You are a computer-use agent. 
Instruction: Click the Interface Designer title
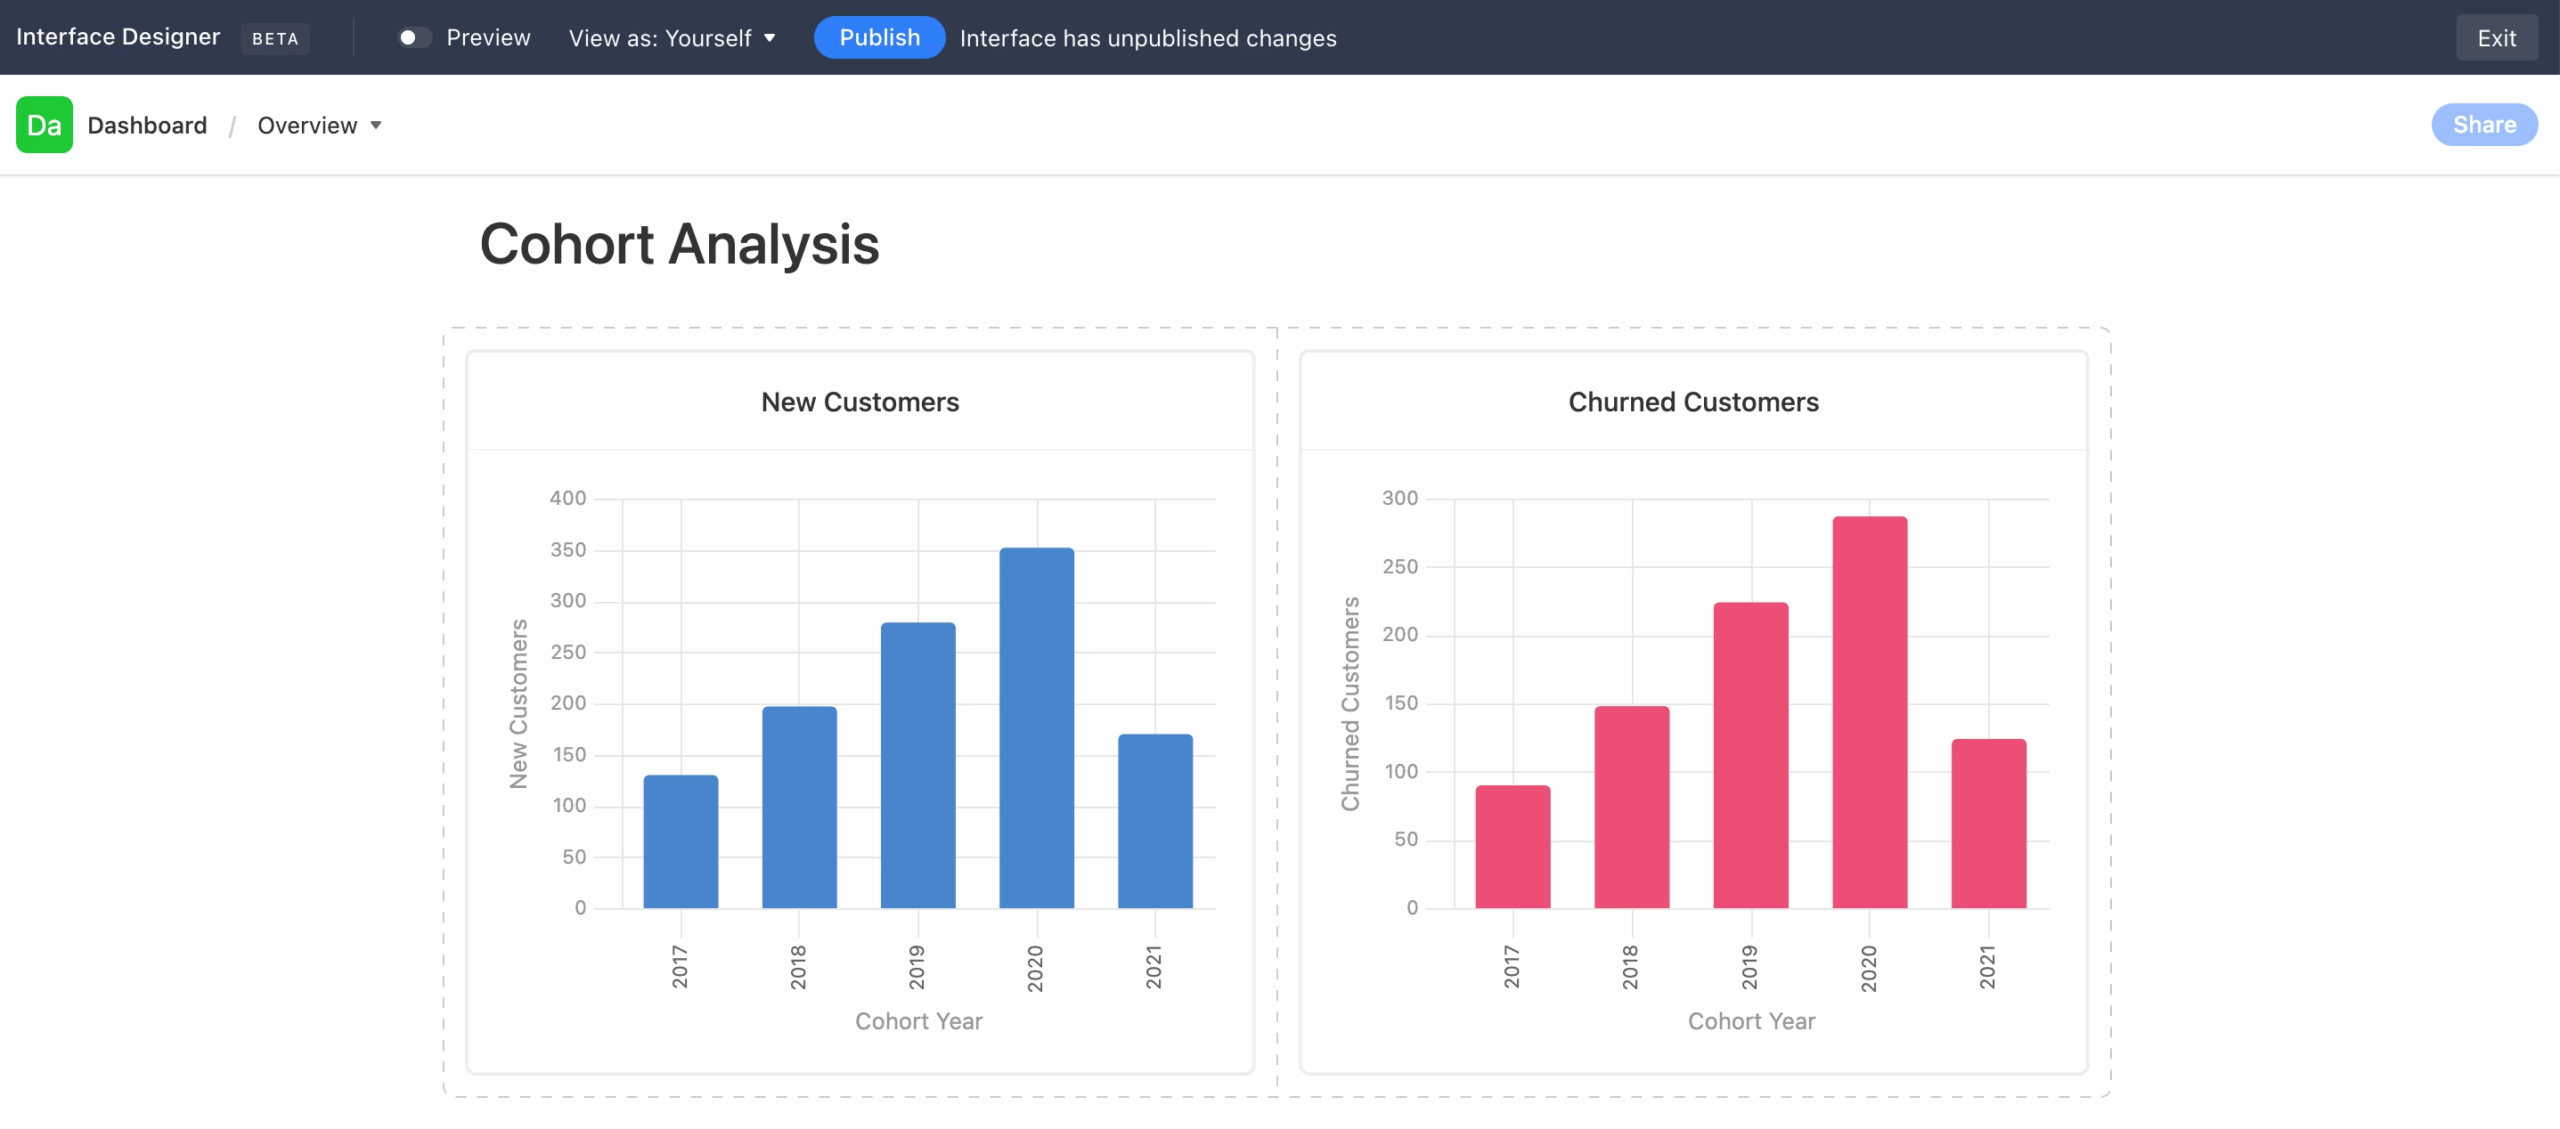(x=118, y=36)
